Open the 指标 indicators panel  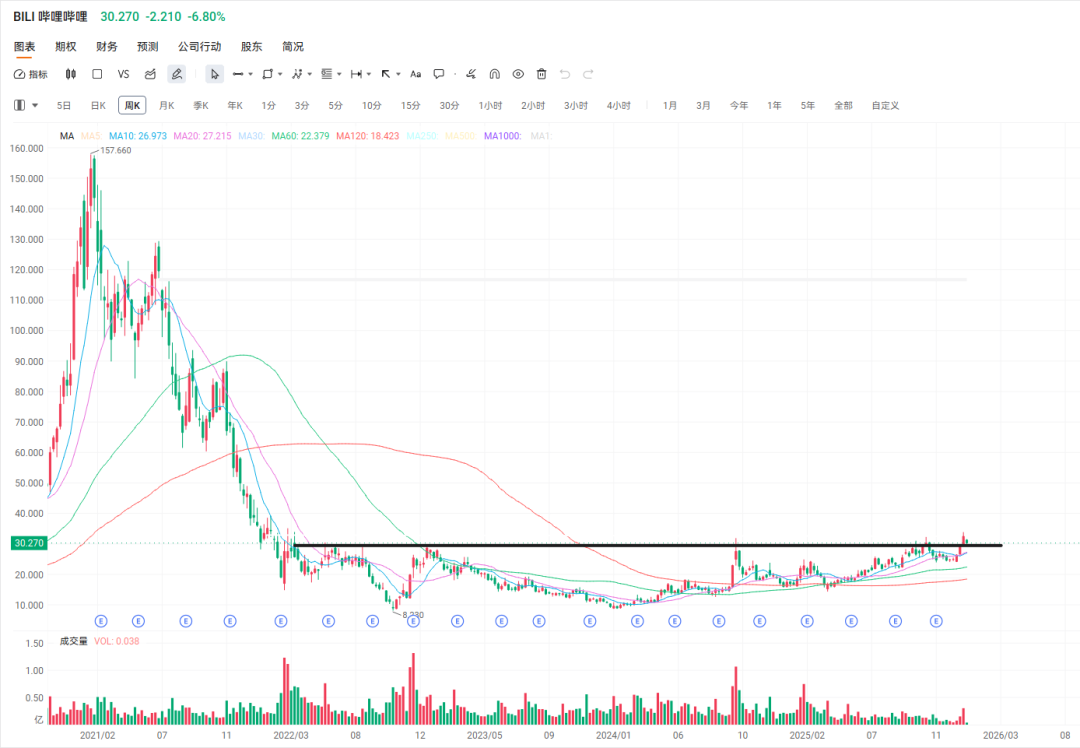pyautogui.click(x=30, y=74)
